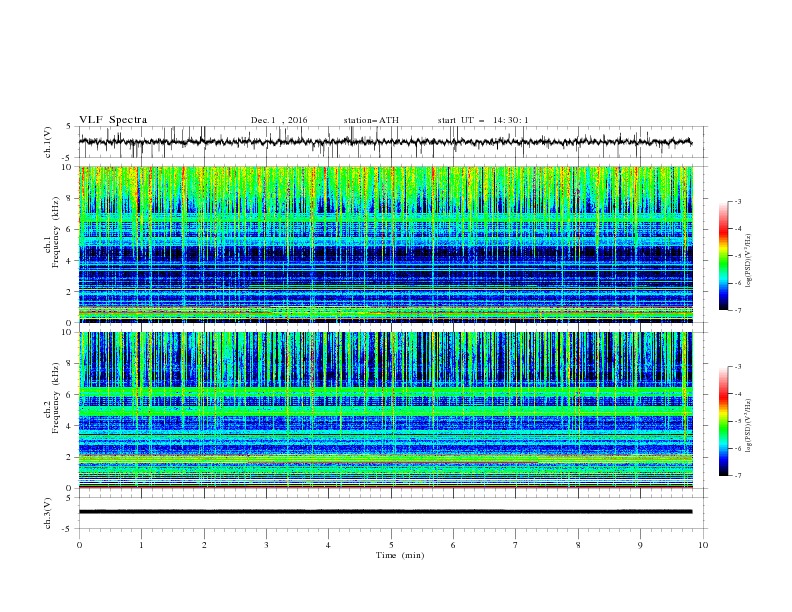Click the time axis tick label "1"

pyautogui.click(x=141, y=545)
